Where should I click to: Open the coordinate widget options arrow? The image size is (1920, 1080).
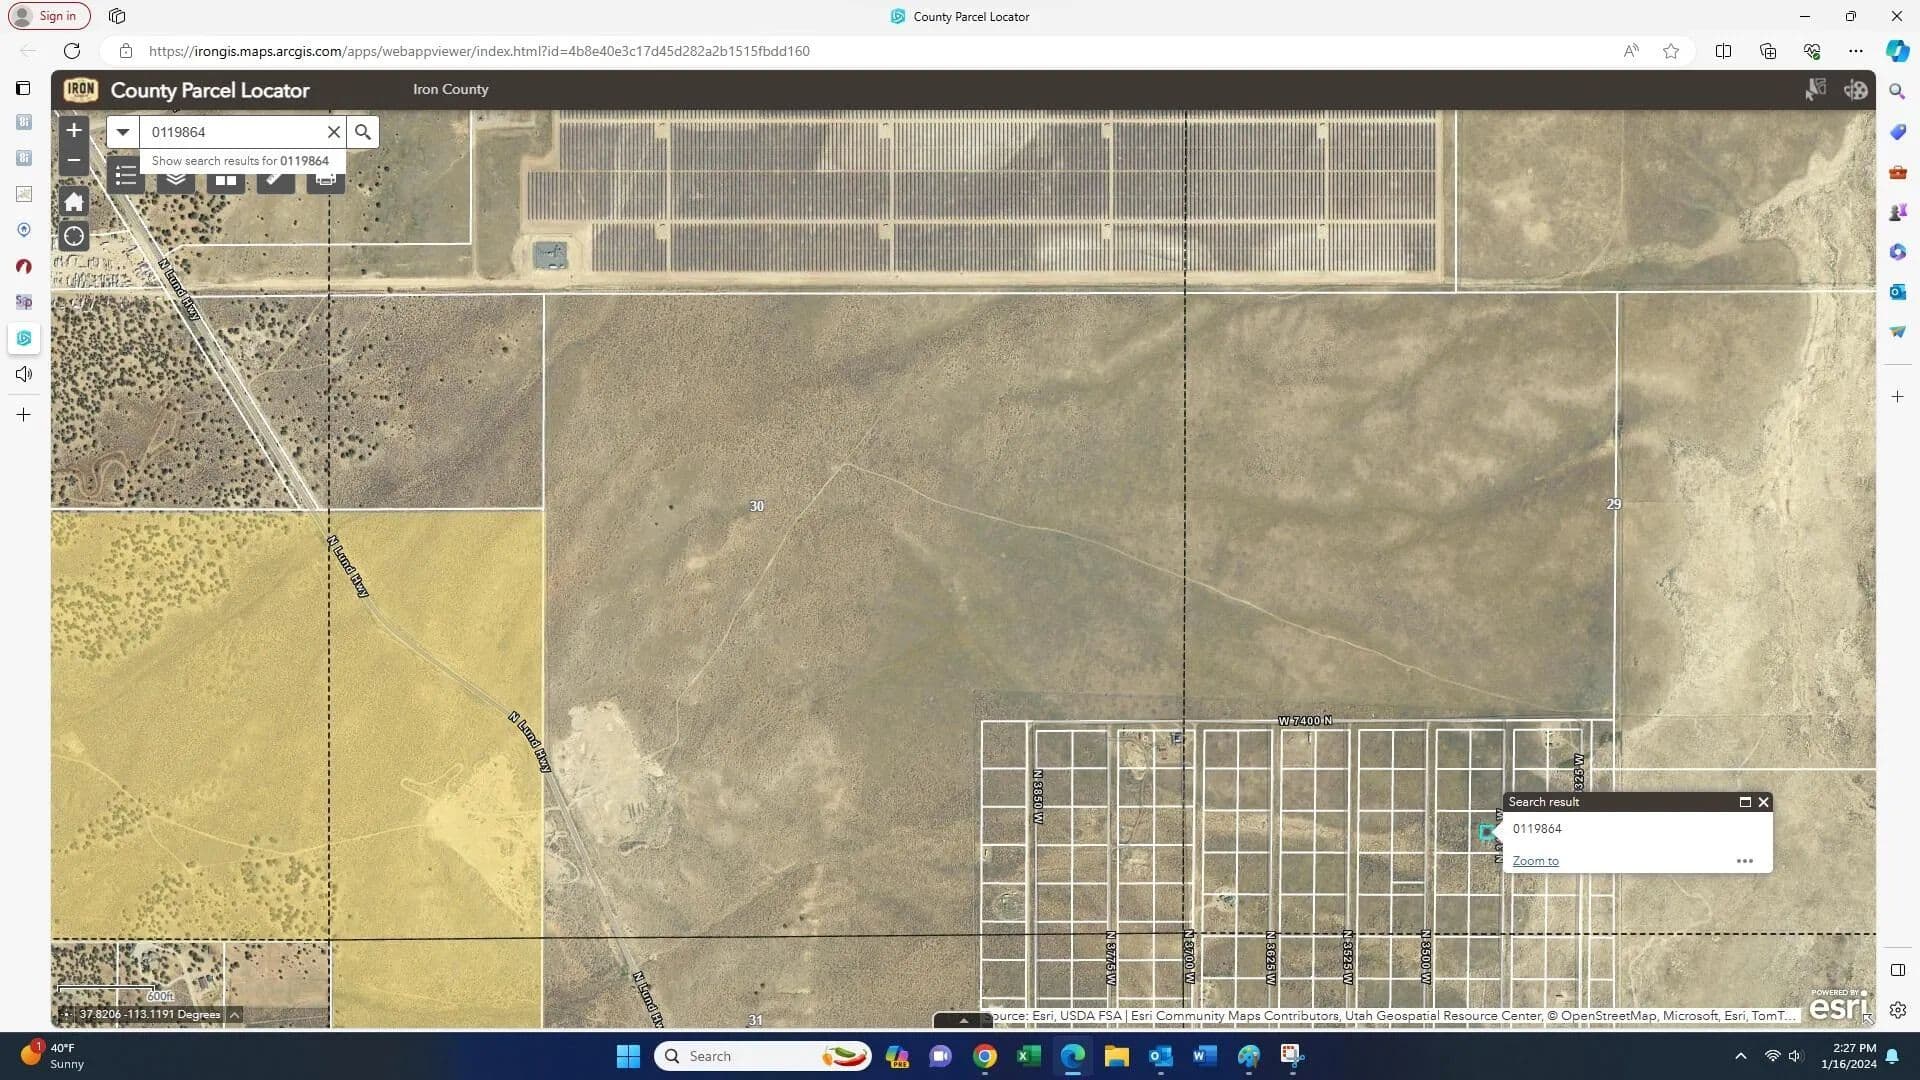pyautogui.click(x=235, y=1015)
